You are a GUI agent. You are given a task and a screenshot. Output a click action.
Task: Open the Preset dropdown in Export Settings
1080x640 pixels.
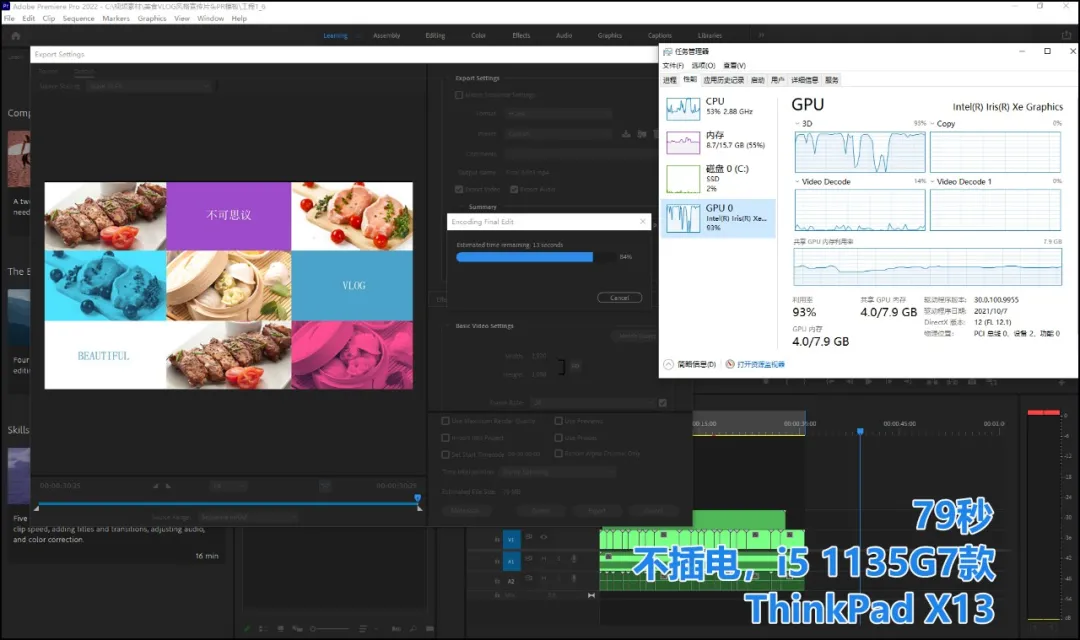pos(558,134)
